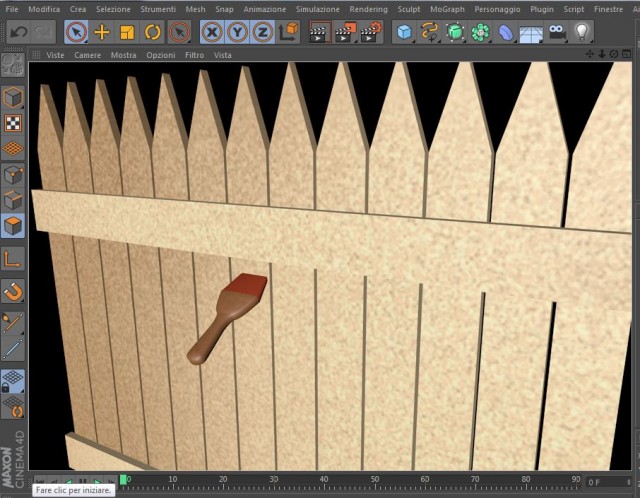This screenshot has width=640, height=498.
Task: Switch to Texture mode checkerboard icon
Action: pos(13,123)
